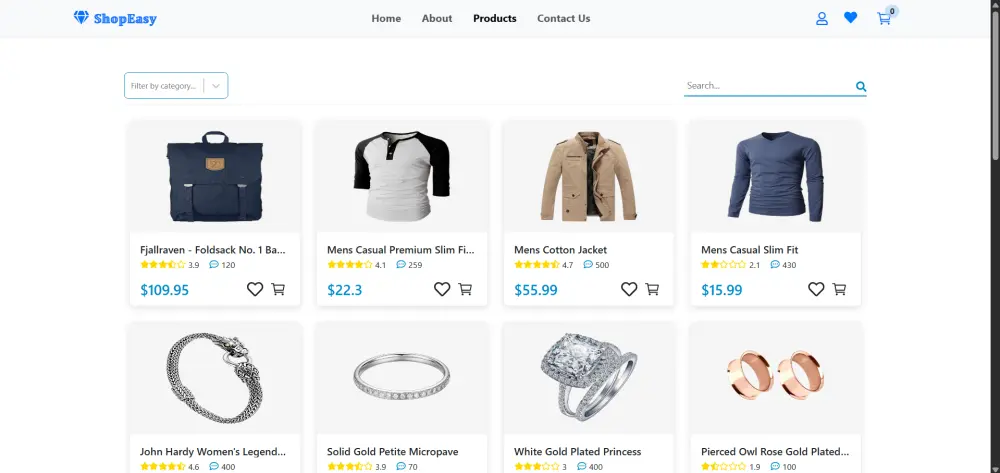
Task: Open the user account icon
Action: (822, 18)
